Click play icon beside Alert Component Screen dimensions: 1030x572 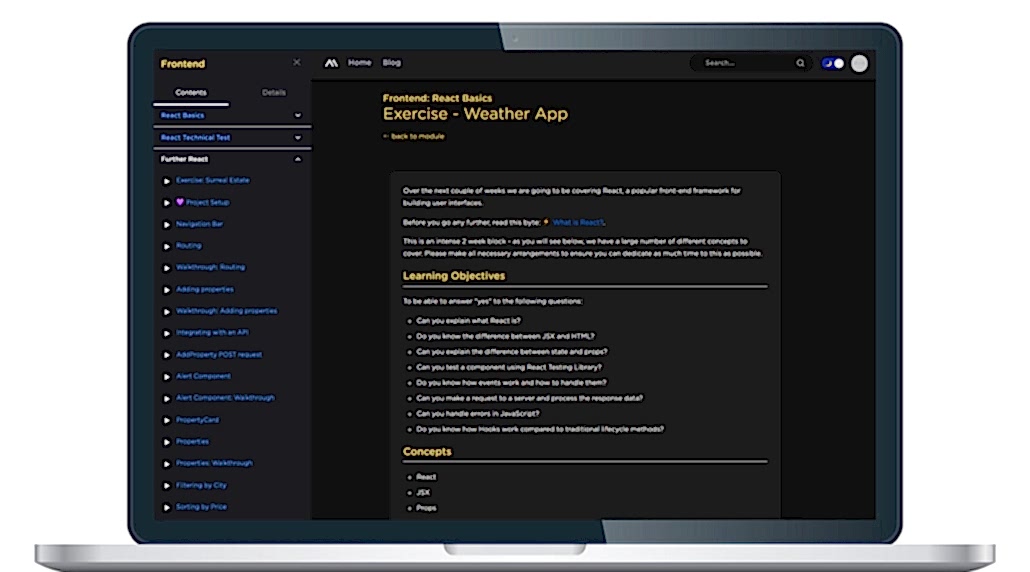click(x=167, y=377)
